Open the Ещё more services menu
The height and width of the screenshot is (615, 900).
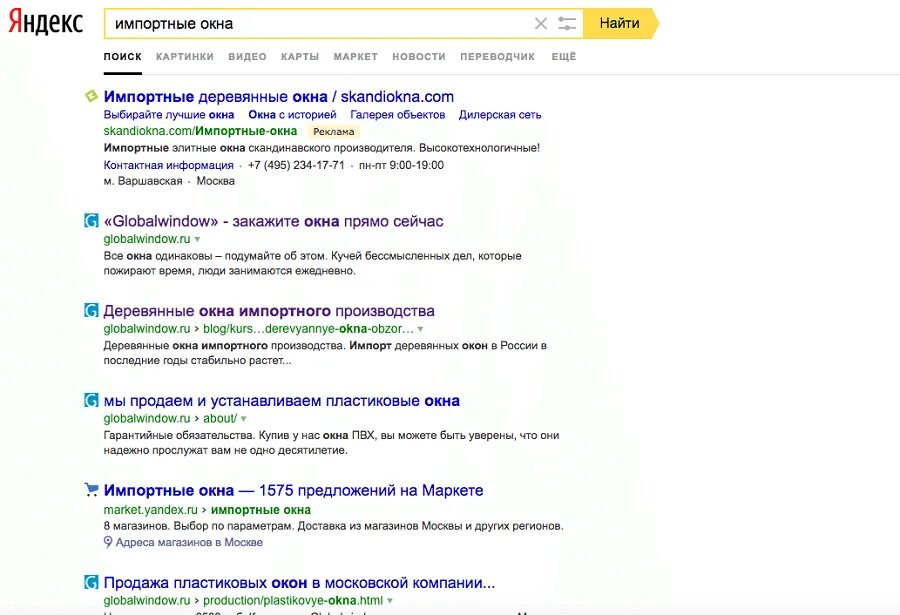(564, 56)
